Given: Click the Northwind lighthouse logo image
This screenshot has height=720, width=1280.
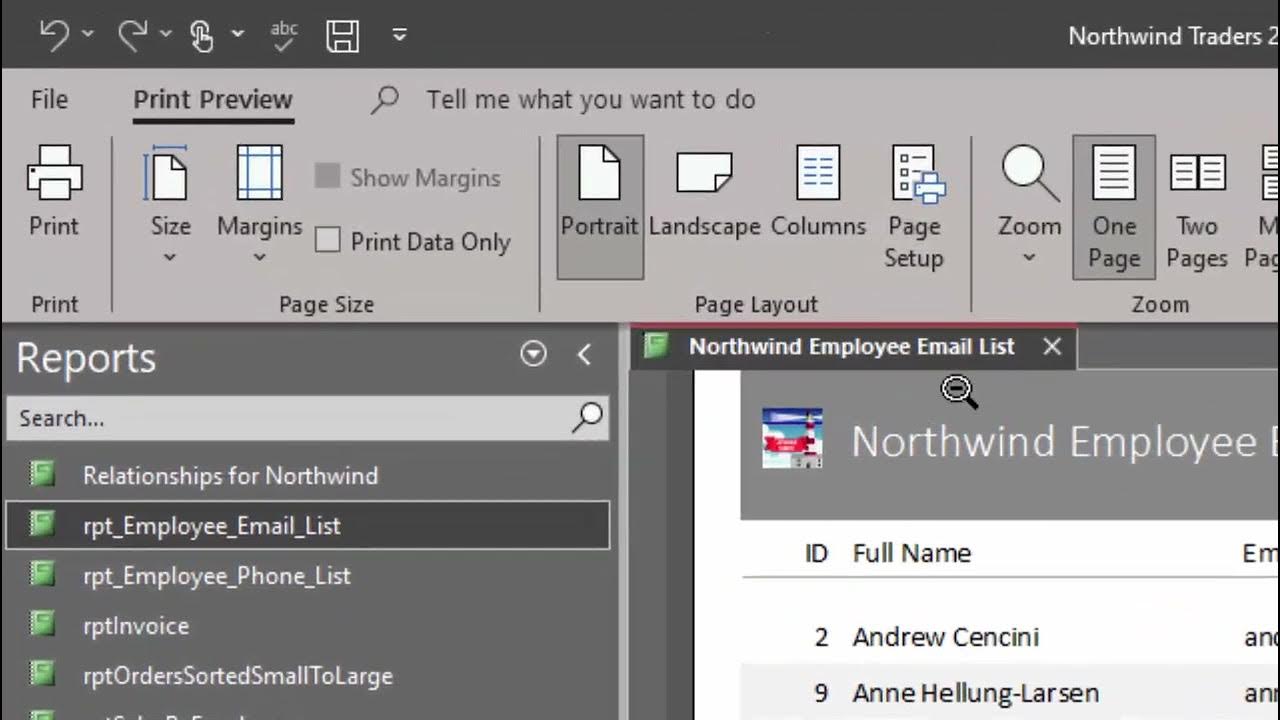Looking at the screenshot, I should pyautogui.click(x=792, y=439).
